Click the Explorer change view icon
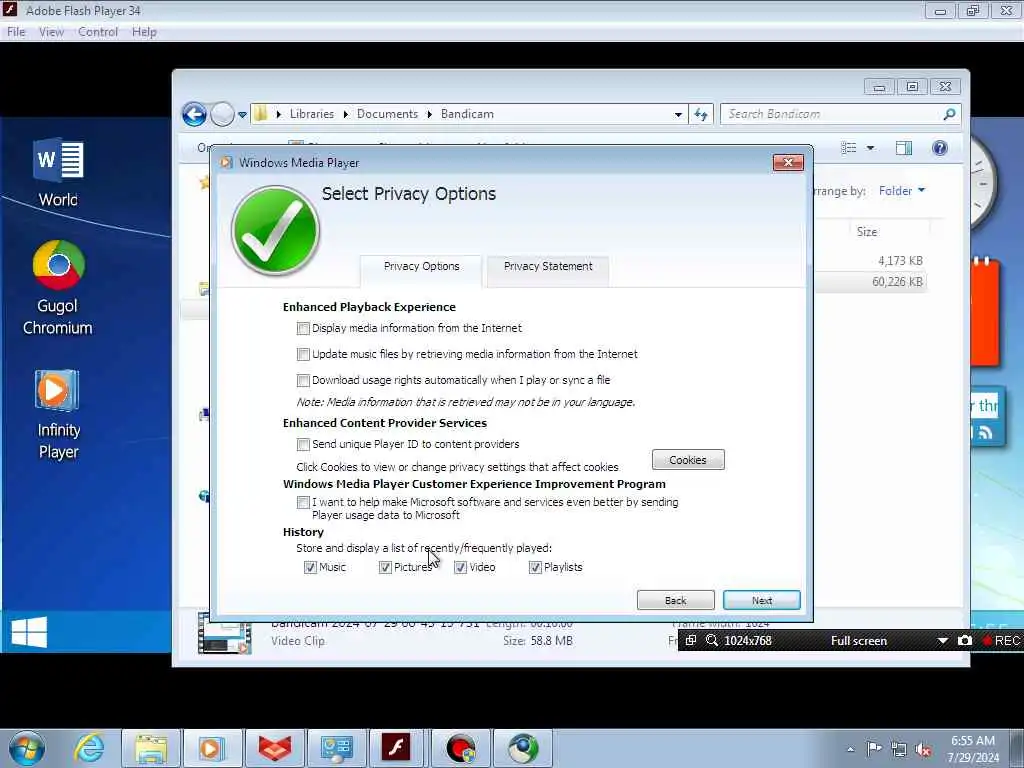 tap(848, 148)
